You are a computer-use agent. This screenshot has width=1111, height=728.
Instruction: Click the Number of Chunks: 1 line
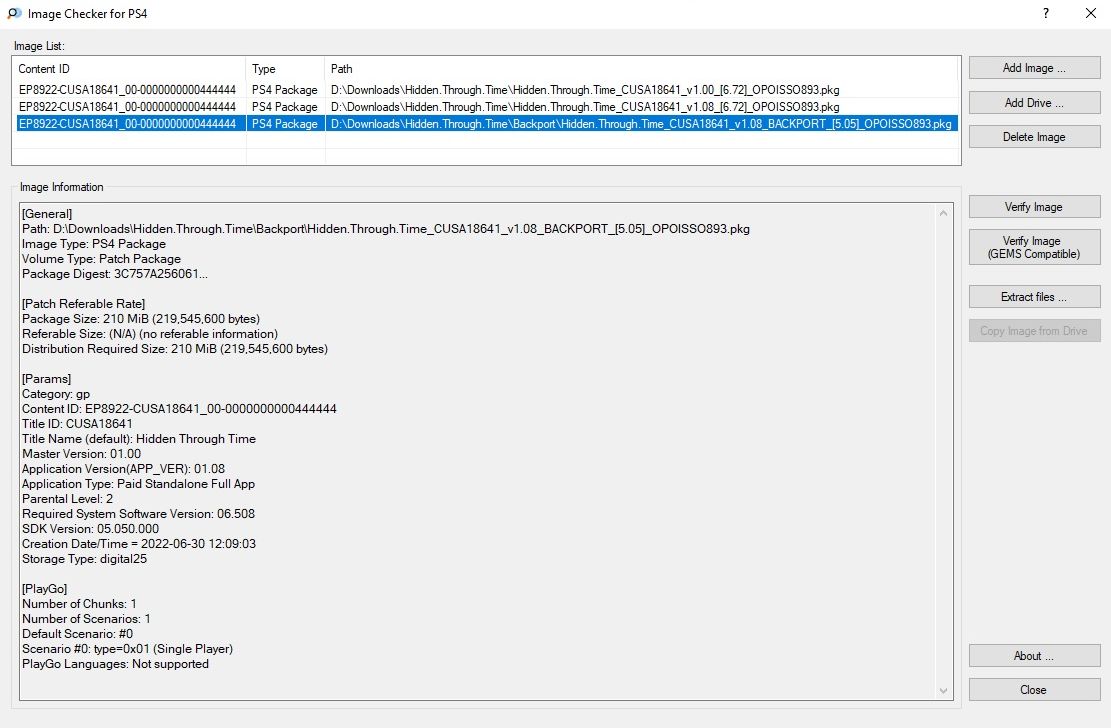click(x=79, y=604)
